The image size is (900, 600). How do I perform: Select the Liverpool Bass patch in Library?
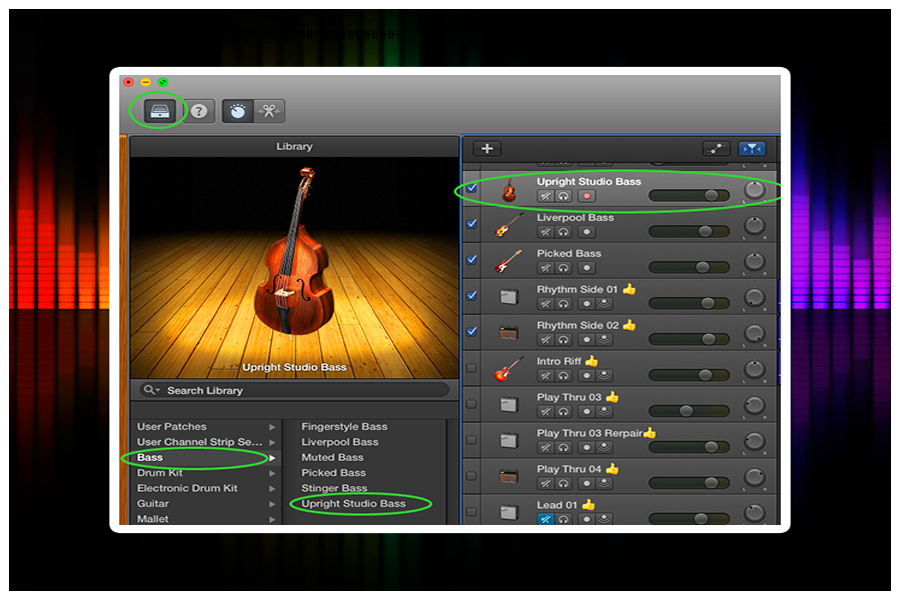340,442
